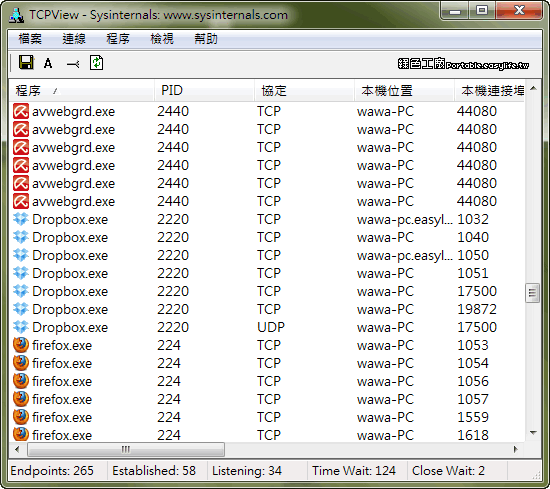Sort by the 本機連接埠 column header

click(490, 91)
